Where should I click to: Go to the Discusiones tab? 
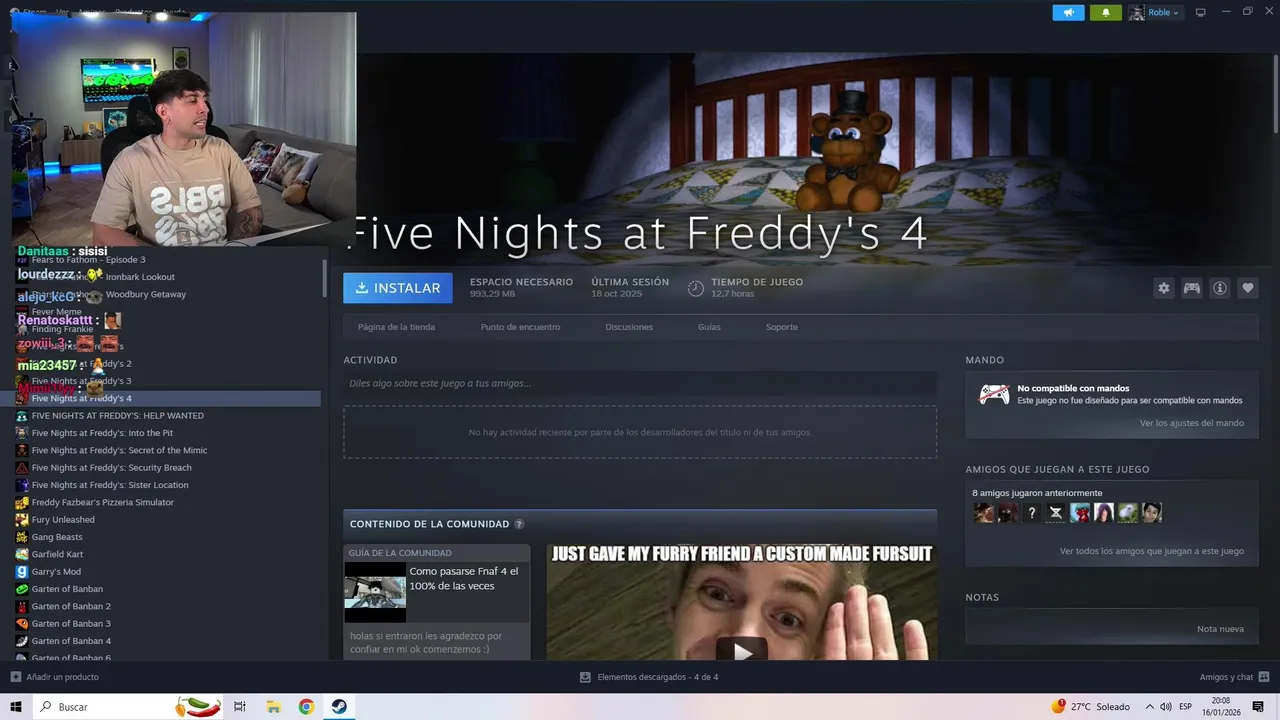(629, 327)
